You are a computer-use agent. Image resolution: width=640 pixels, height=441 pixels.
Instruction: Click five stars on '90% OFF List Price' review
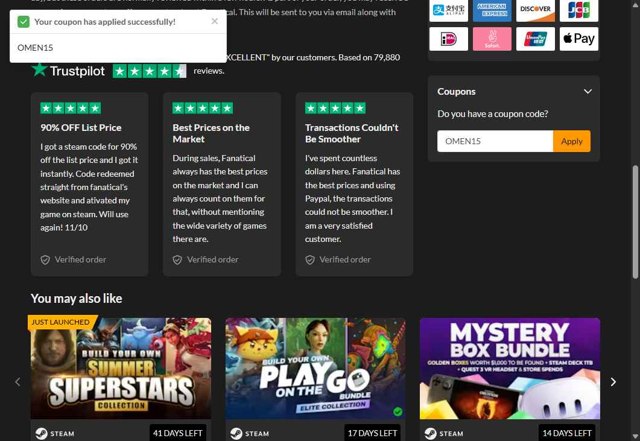coord(71,108)
